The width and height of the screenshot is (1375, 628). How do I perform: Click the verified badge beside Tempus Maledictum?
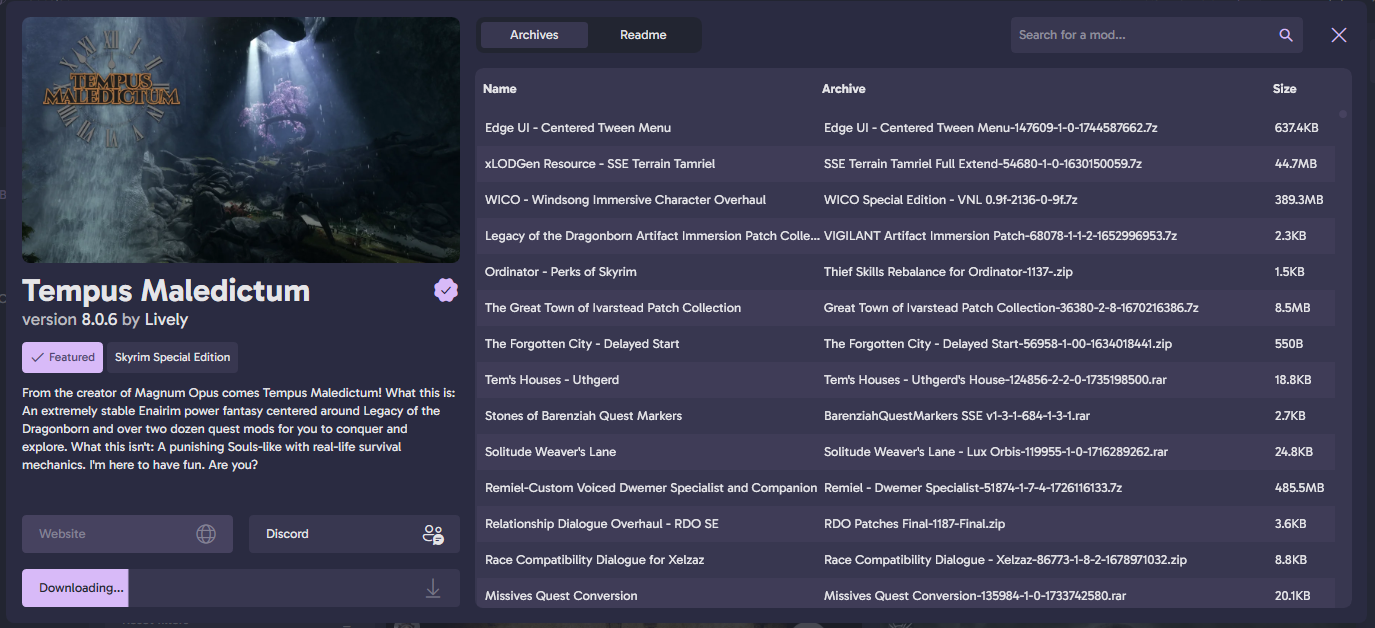(x=446, y=290)
